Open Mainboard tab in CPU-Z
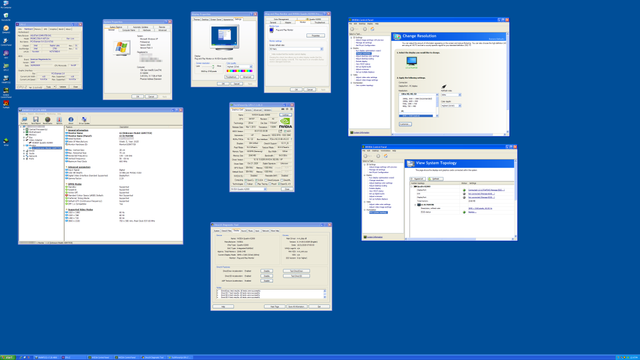 pos(28,29)
